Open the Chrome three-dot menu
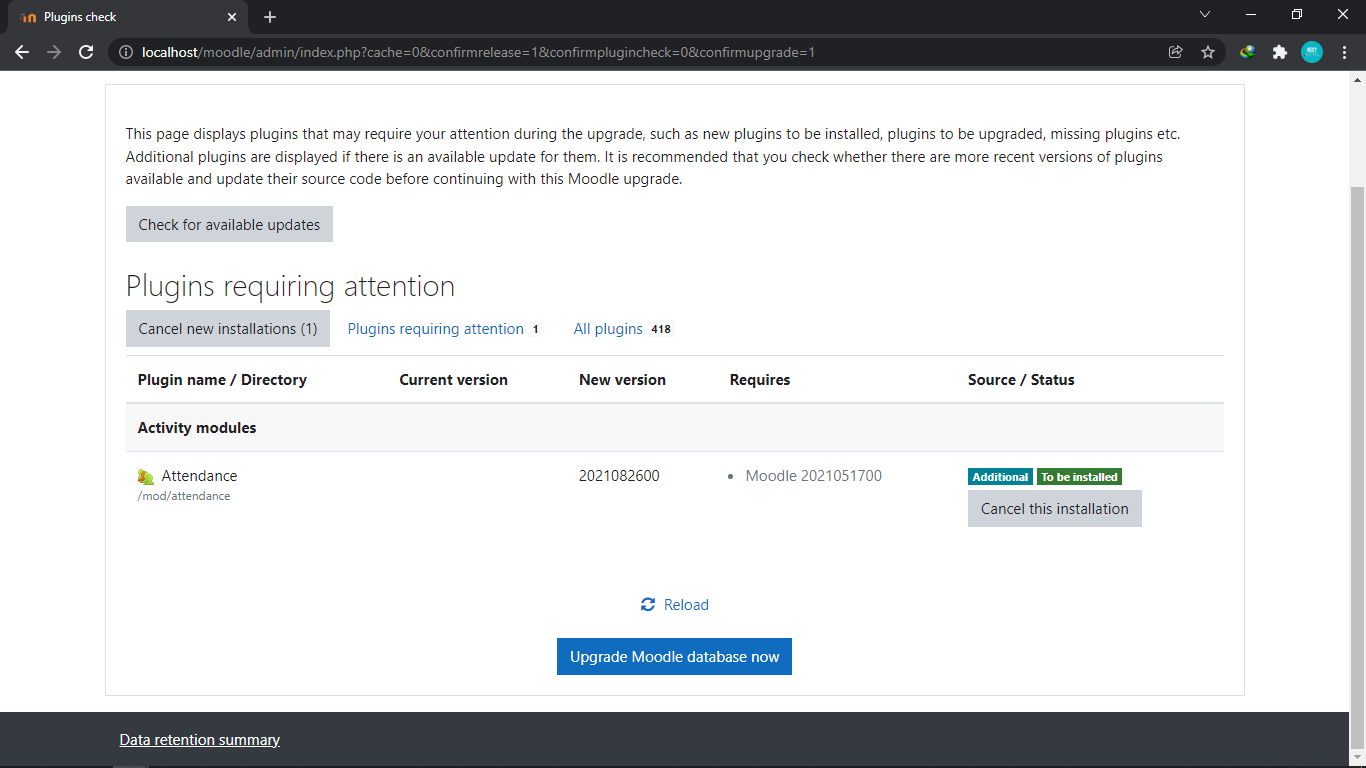Viewport: 1366px width, 768px height. point(1343,52)
